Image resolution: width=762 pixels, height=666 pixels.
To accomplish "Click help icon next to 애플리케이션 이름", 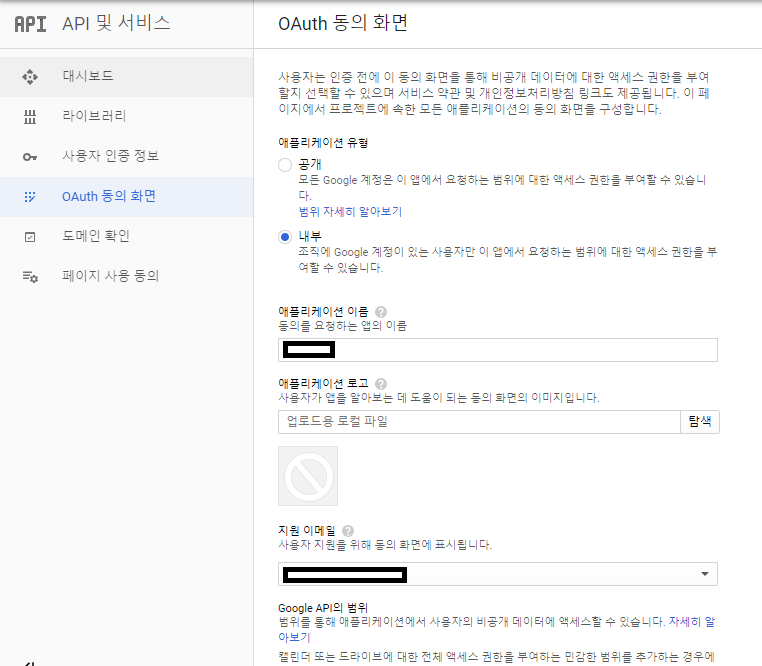I will (381, 312).
